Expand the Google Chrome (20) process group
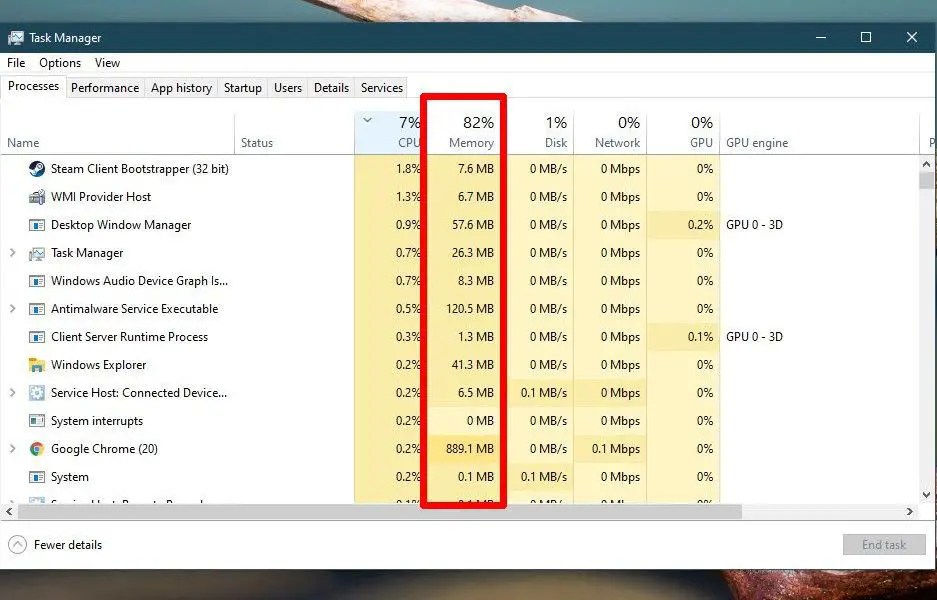The image size is (937, 600). coord(14,449)
